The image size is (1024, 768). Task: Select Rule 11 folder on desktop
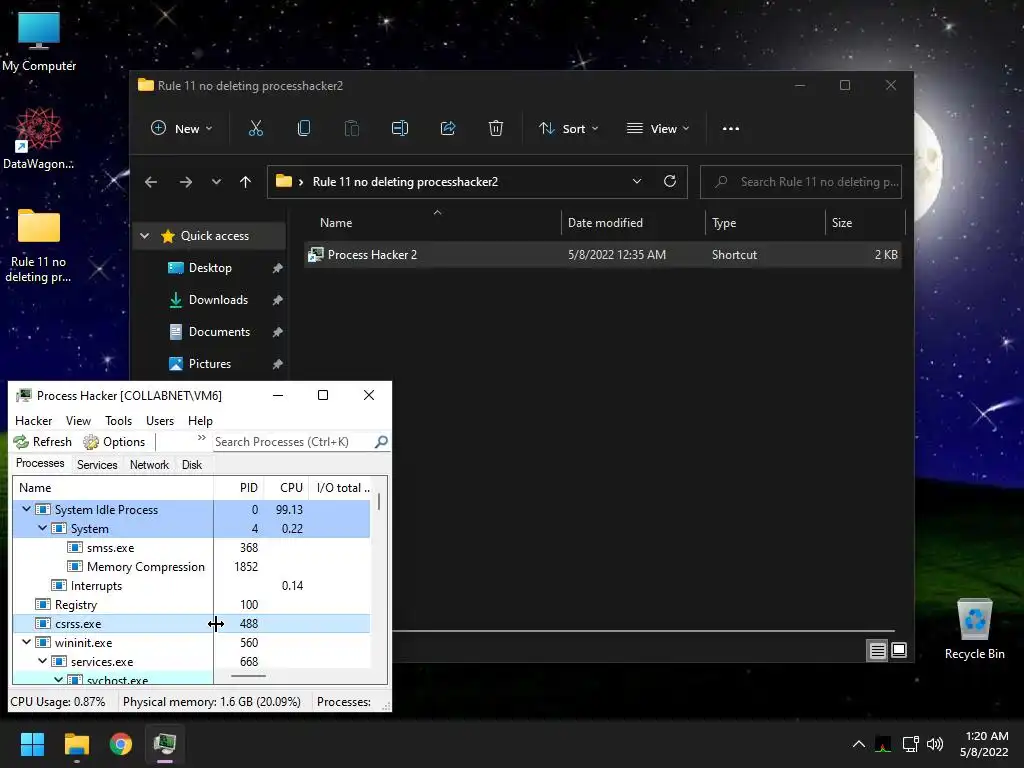pyautogui.click(x=39, y=246)
